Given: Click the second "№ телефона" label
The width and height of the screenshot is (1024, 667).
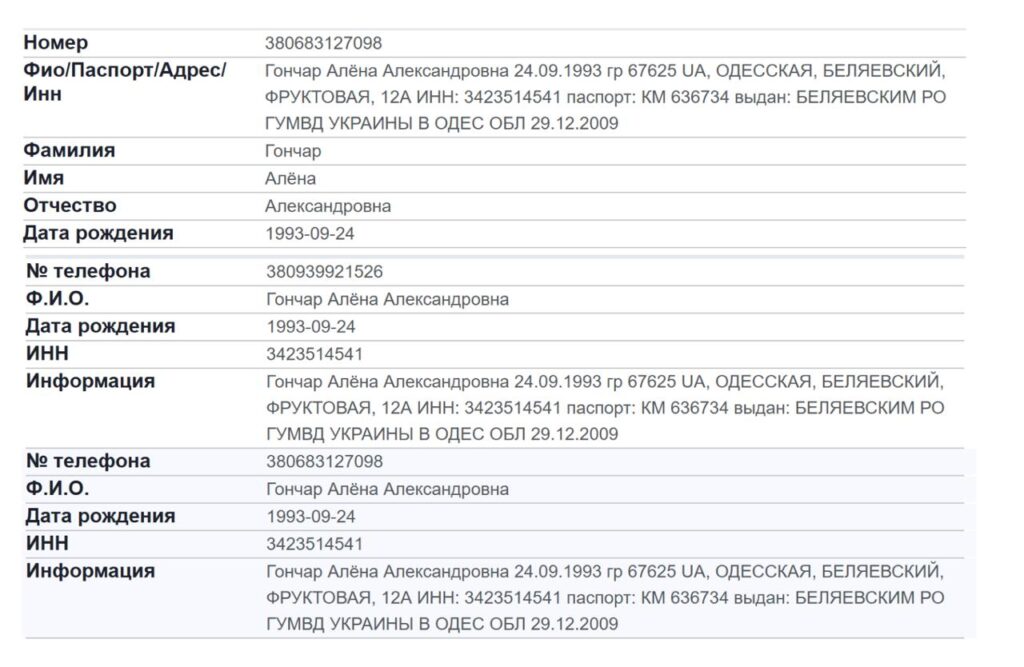Looking at the screenshot, I should pos(88,461).
